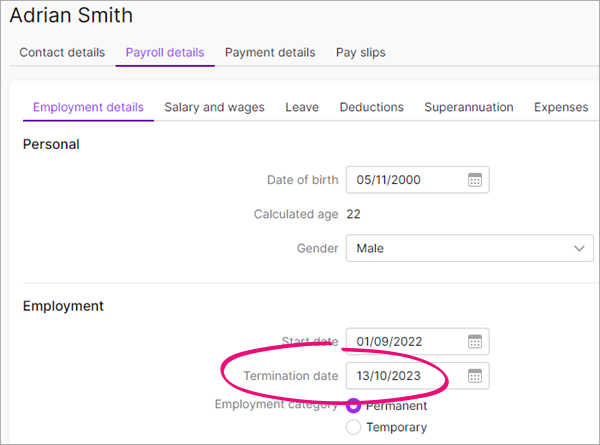Open the Start date calendar picker
Screen dimensions: 600x445
[475, 341]
